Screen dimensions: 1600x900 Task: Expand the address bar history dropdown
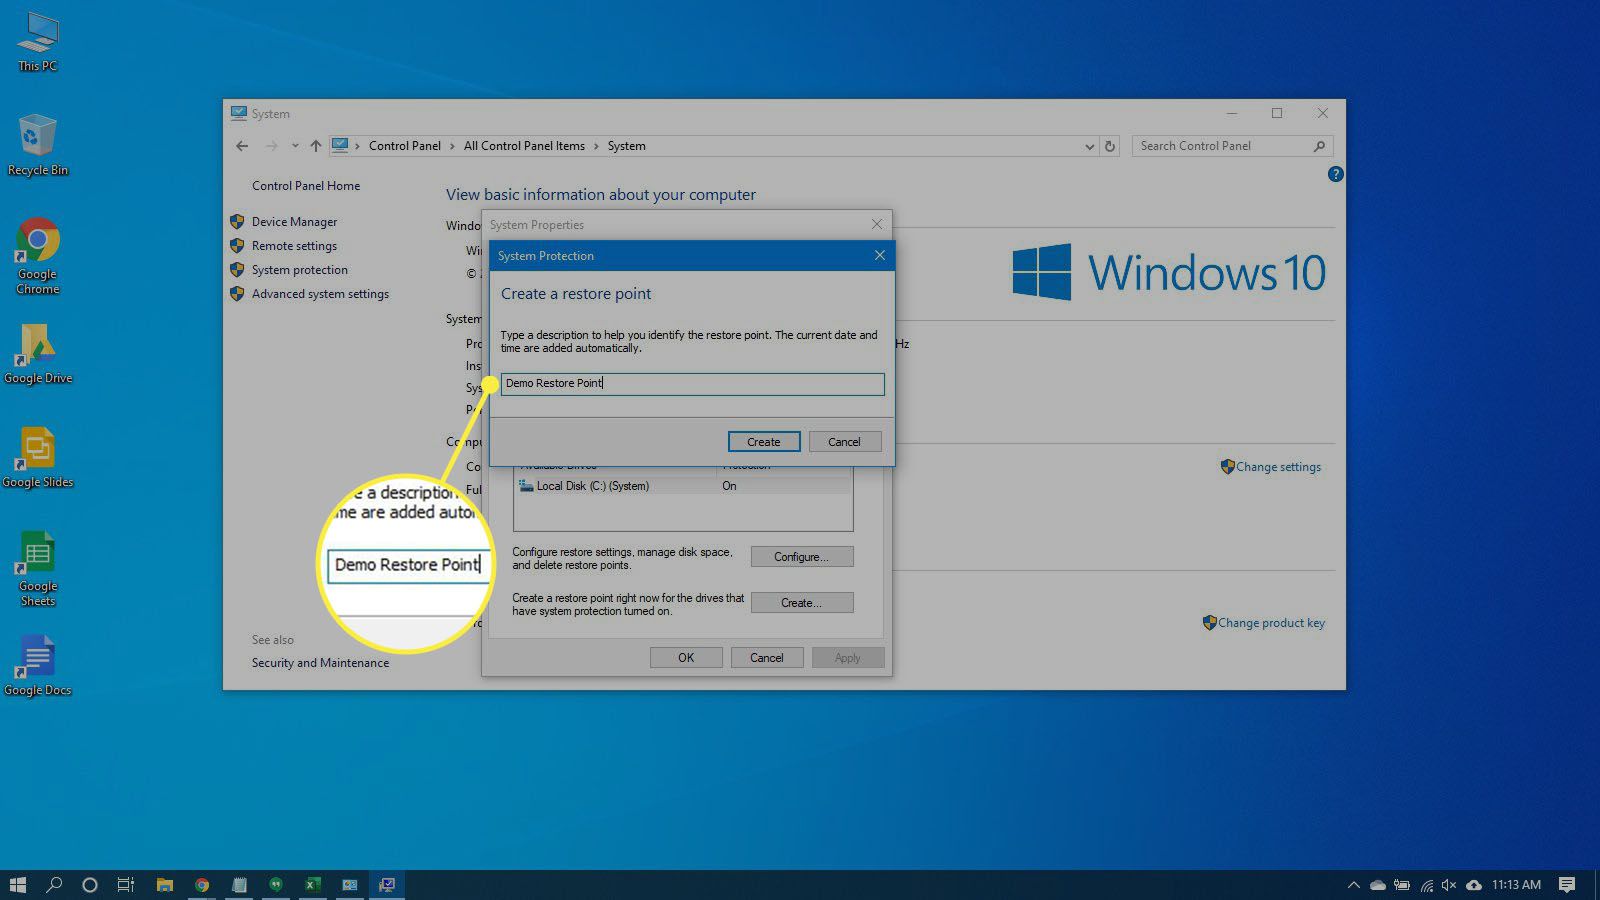click(1089, 146)
